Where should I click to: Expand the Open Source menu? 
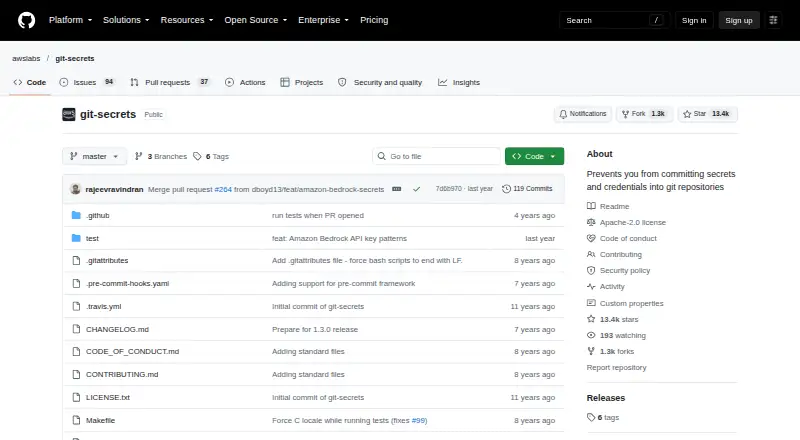256,20
